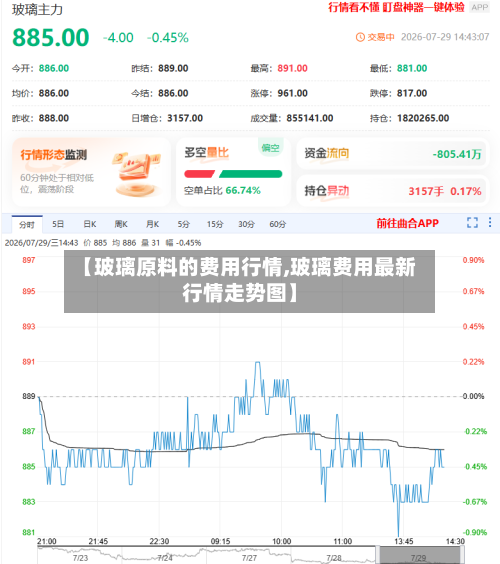Click the 885.00 current price
The height and width of the screenshot is (564, 500).
51,37
